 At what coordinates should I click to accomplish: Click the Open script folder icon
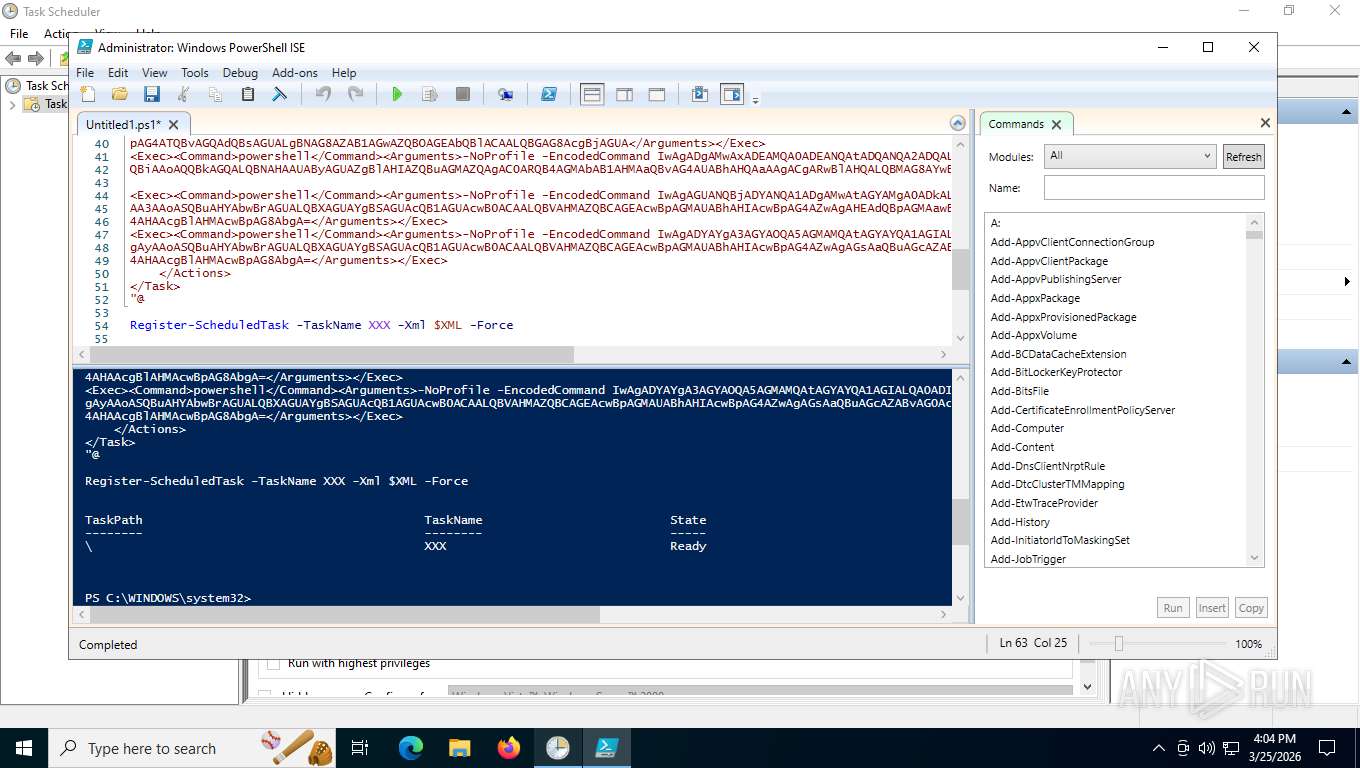tap(120, 94)
